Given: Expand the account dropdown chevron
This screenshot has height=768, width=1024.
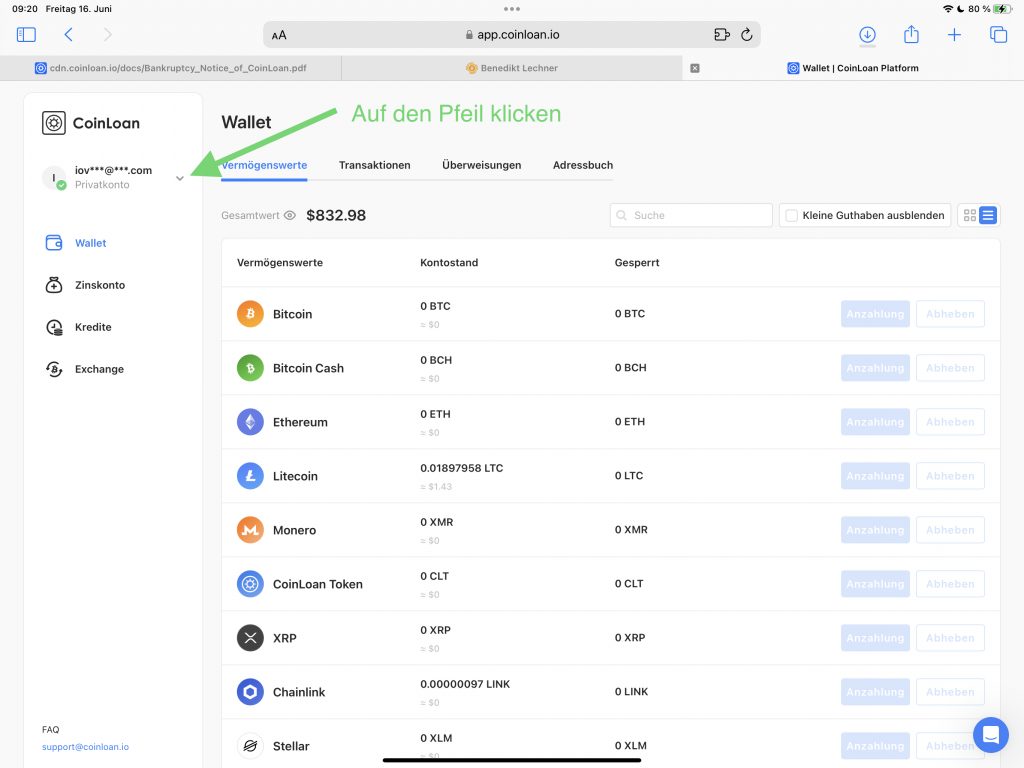Looking at the screenshot, I should (180, 178).
